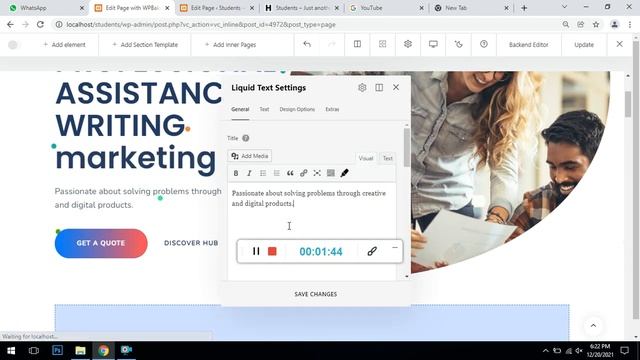Viewport: 640px width, 360px height.
Task: Open the templates grid icon
Action: (382, 44)
